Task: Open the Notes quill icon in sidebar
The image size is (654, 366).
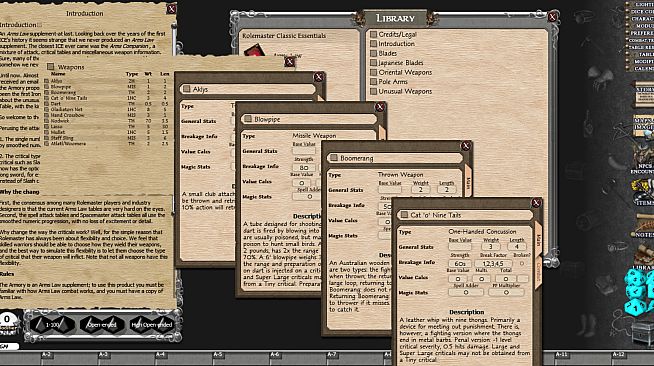Action: tap(644, 227)
